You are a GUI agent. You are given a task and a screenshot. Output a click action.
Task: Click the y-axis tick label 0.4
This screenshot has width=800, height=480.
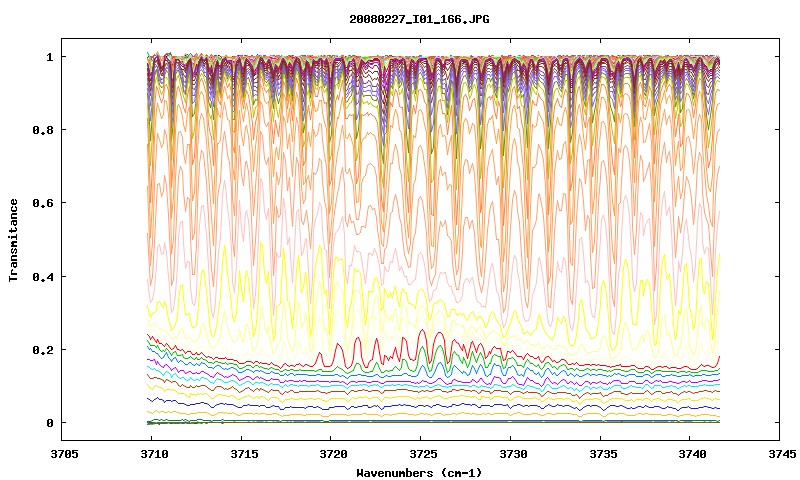[43, 277]
